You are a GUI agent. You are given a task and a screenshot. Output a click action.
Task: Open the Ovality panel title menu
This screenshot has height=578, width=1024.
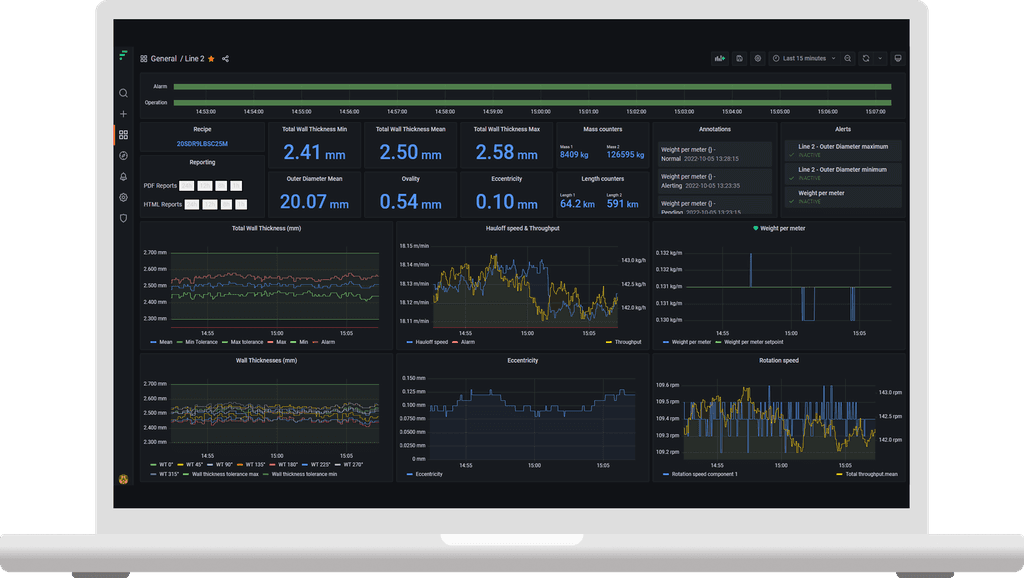410,179
